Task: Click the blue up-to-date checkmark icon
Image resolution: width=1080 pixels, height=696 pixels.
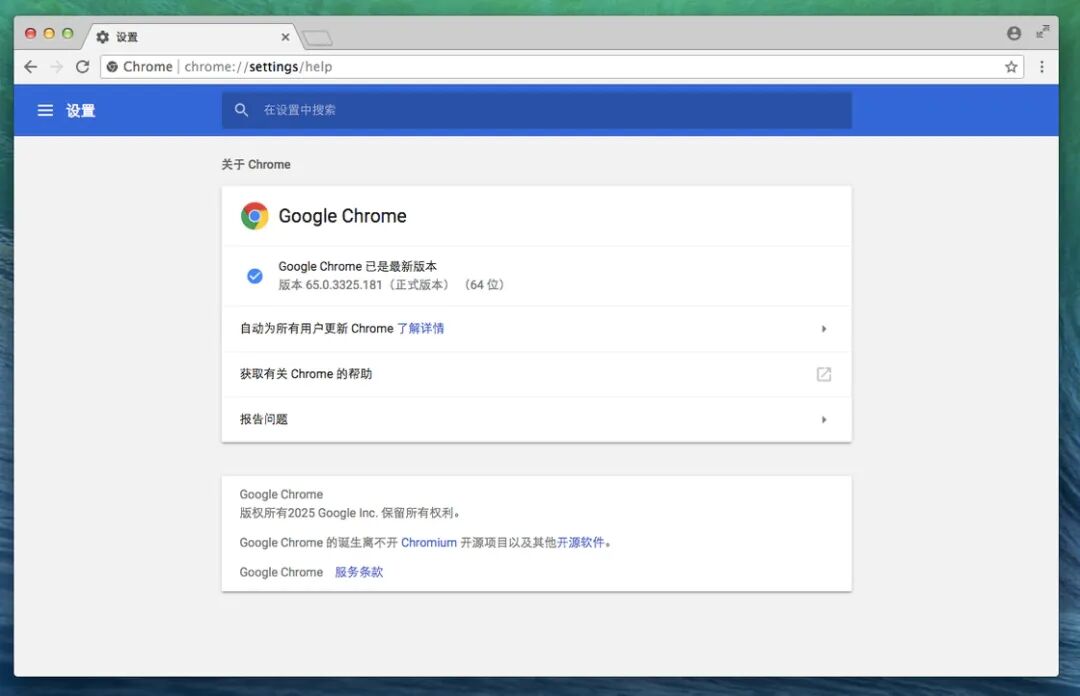Action: [x=255, y=276]
